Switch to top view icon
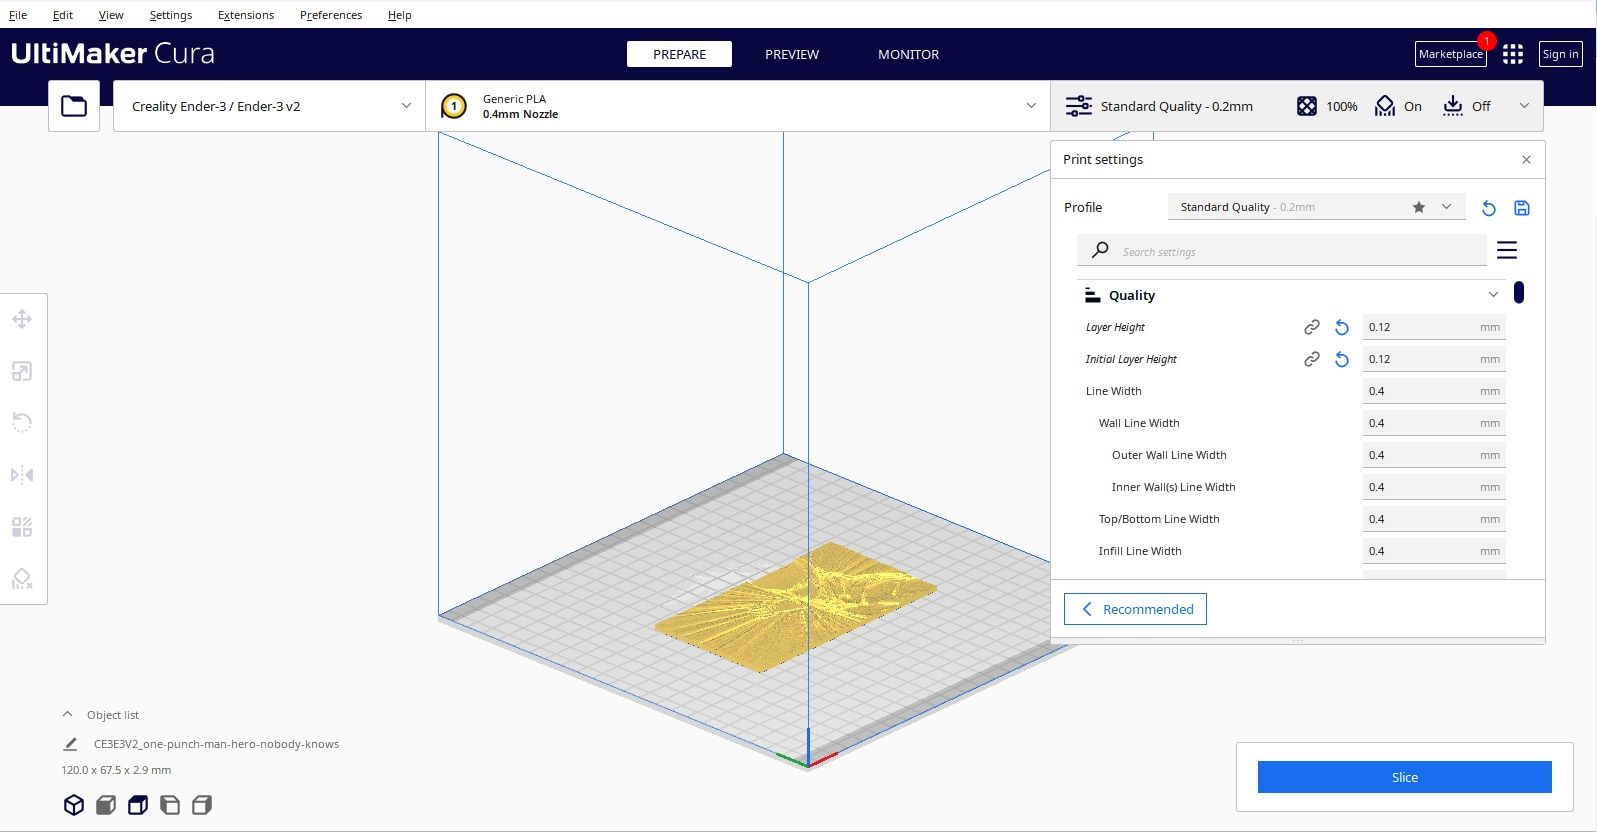Screen dimensions: 1597x832 point(138,805)
